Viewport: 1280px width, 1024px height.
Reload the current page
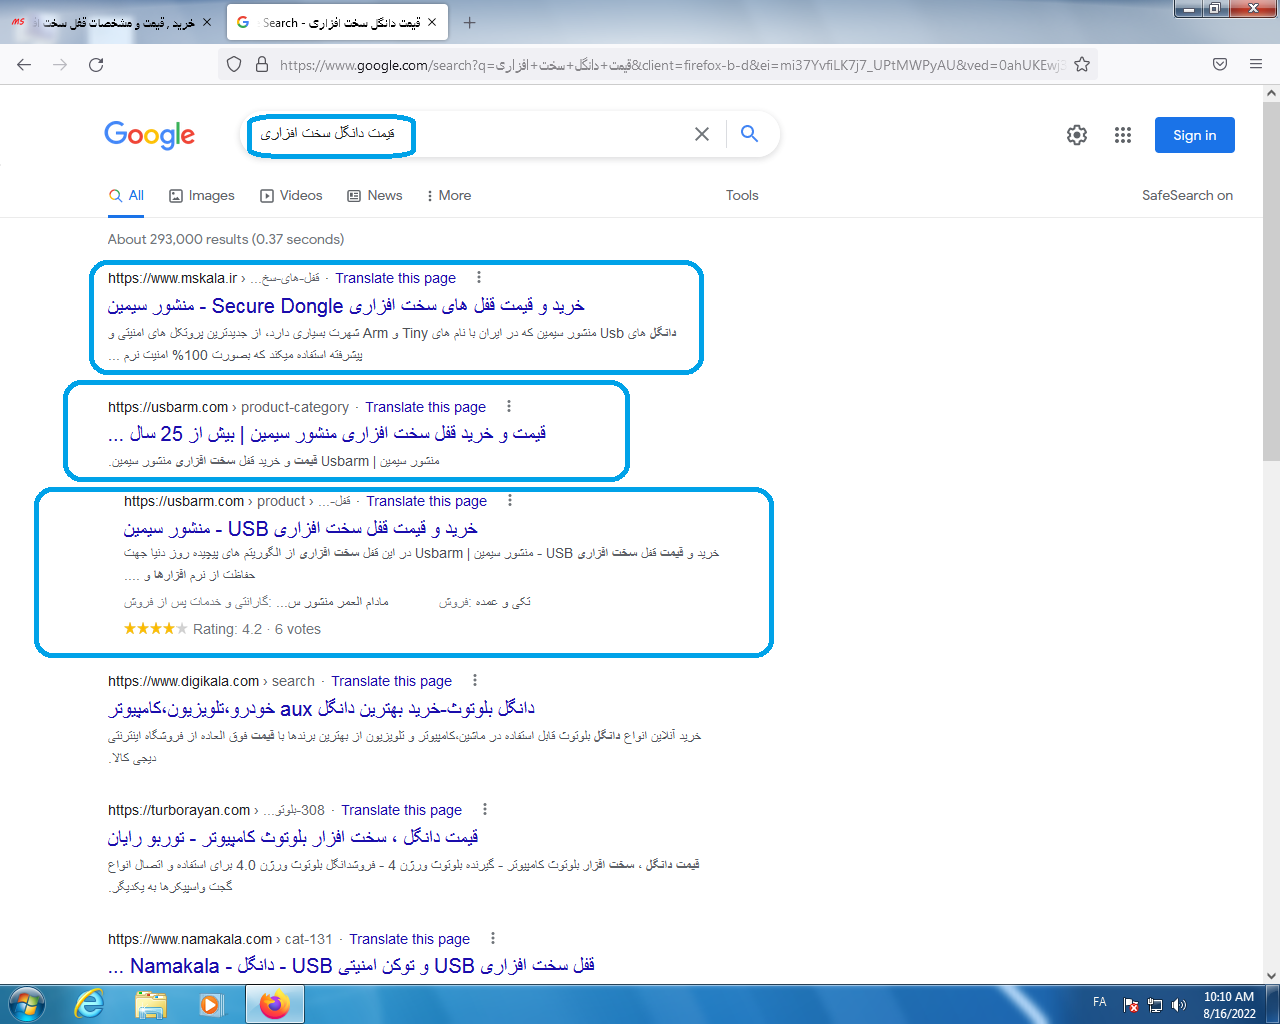tap(96, 64)
